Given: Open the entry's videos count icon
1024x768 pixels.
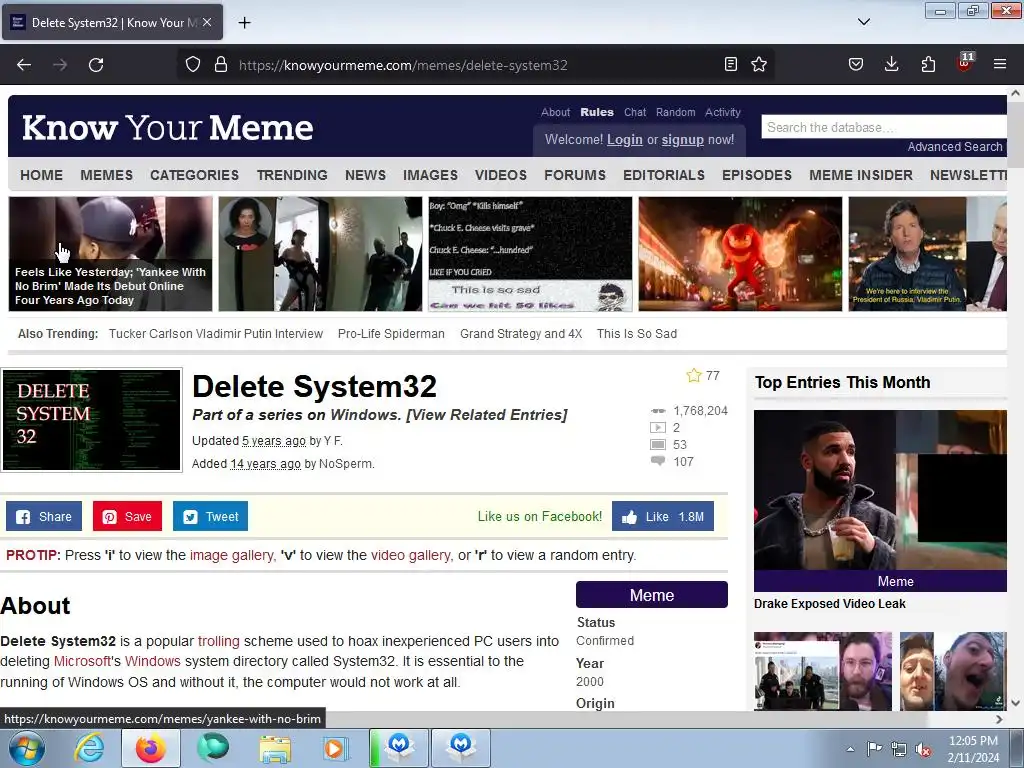Looking at the screenshot, I should (658, 428).
